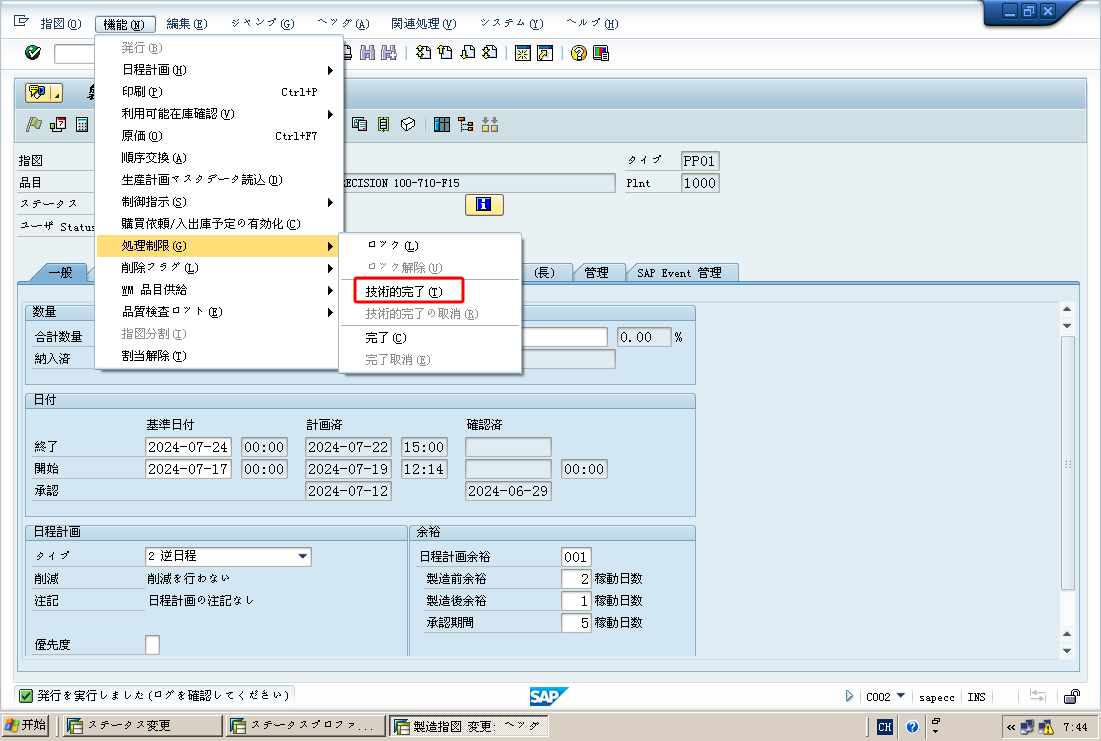The image size is (1101, 741).
Task: Click the 3D box component icon in the toolbar
Action: coord(407,124)
